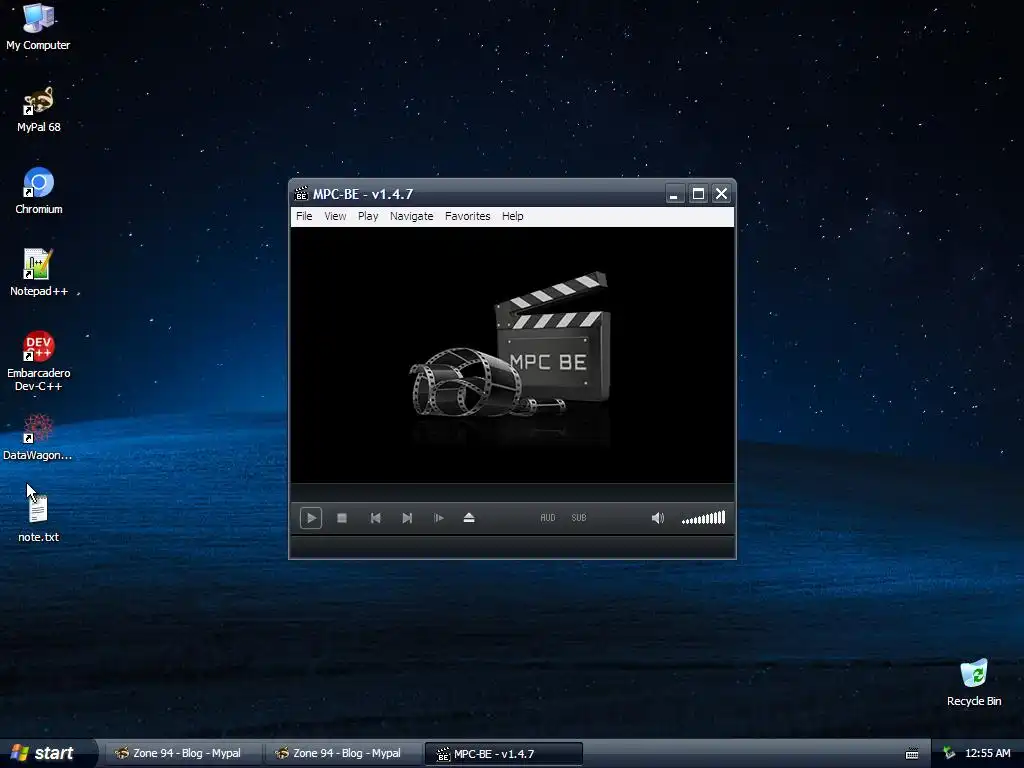Open the Favorites menu
The height and width of the screenshot is (768, 1024).
point(468,216)
